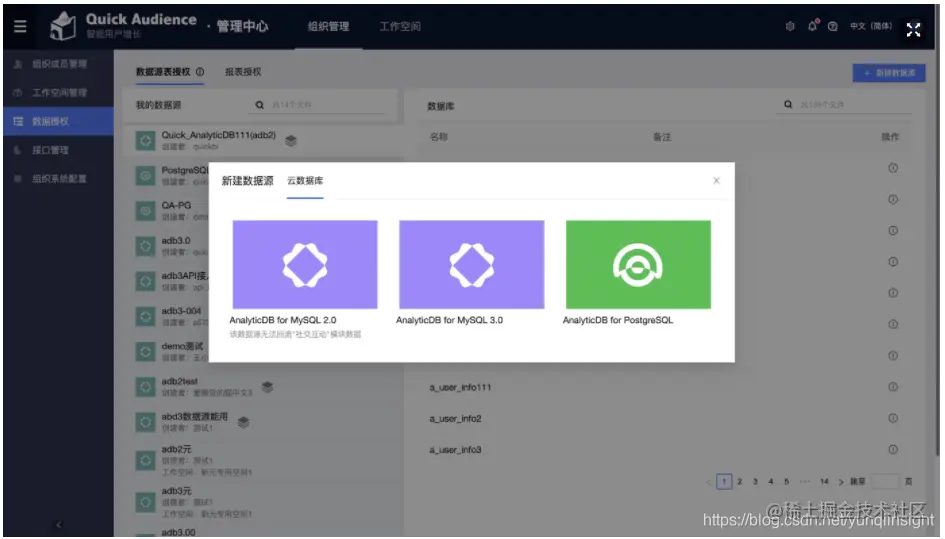Go to page 14
The height and width of the screenshot is (539, 945).
824,482
